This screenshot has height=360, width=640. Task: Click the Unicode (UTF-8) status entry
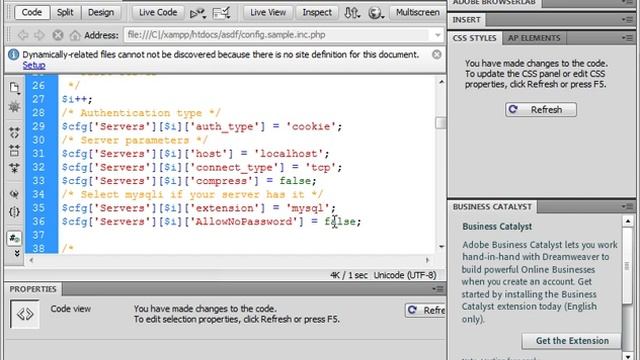point(405,275)
